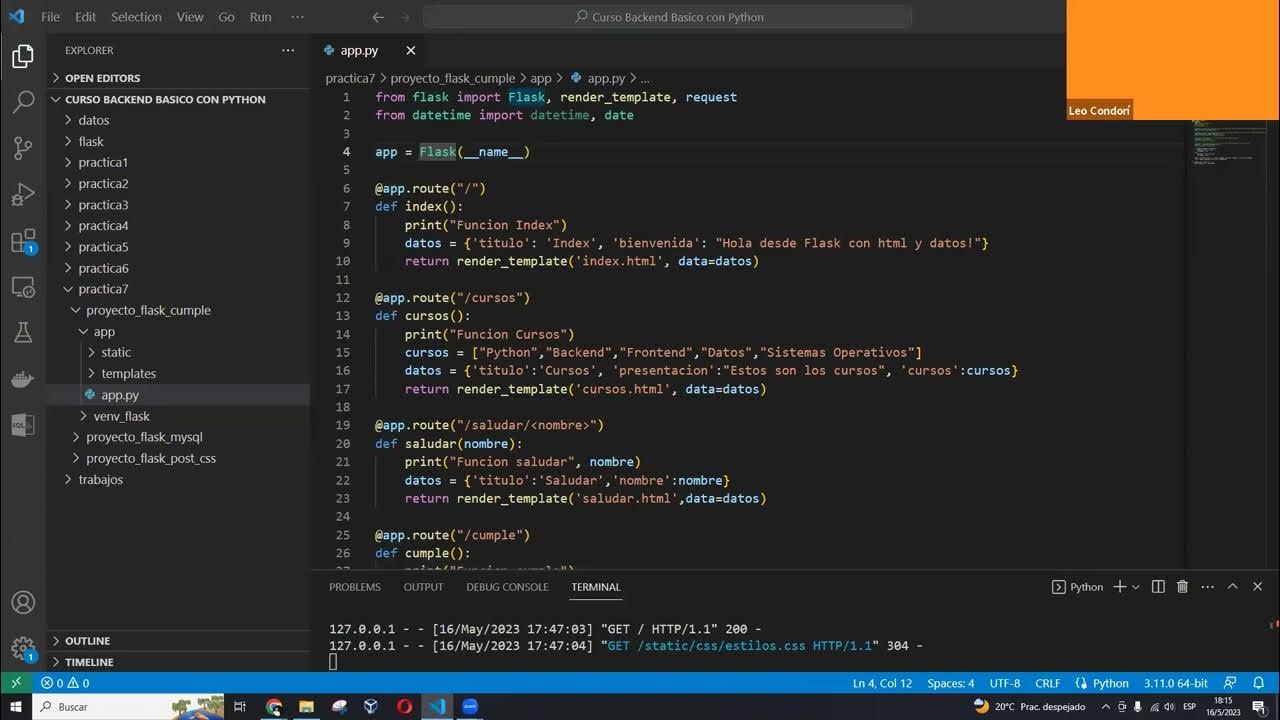Close the terminal panel
This screenshot has height=720, width=1280.
[1258, 587]
